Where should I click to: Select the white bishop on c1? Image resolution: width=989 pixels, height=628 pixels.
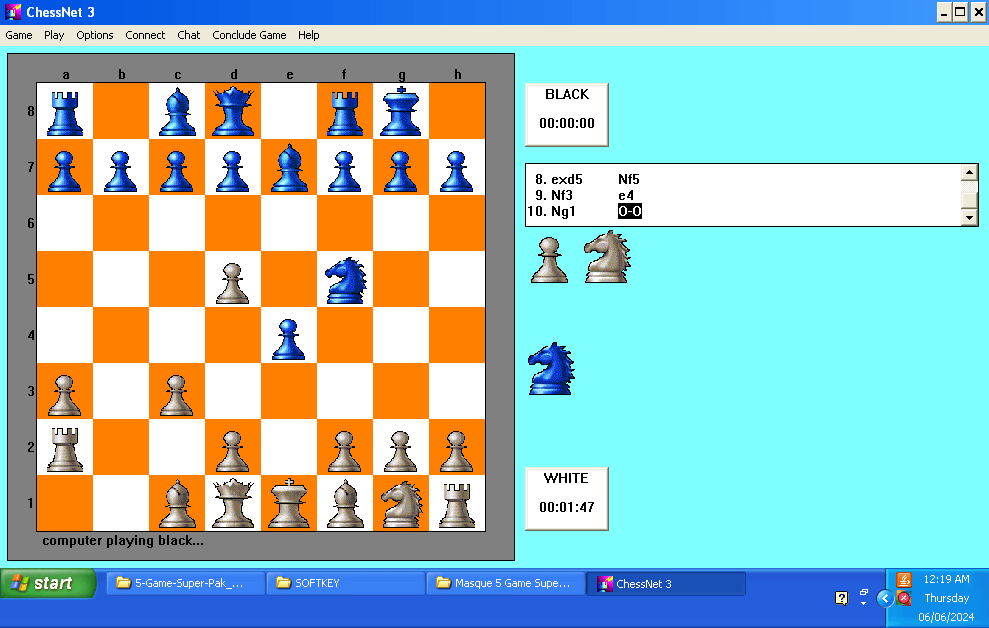pos(177,503)
